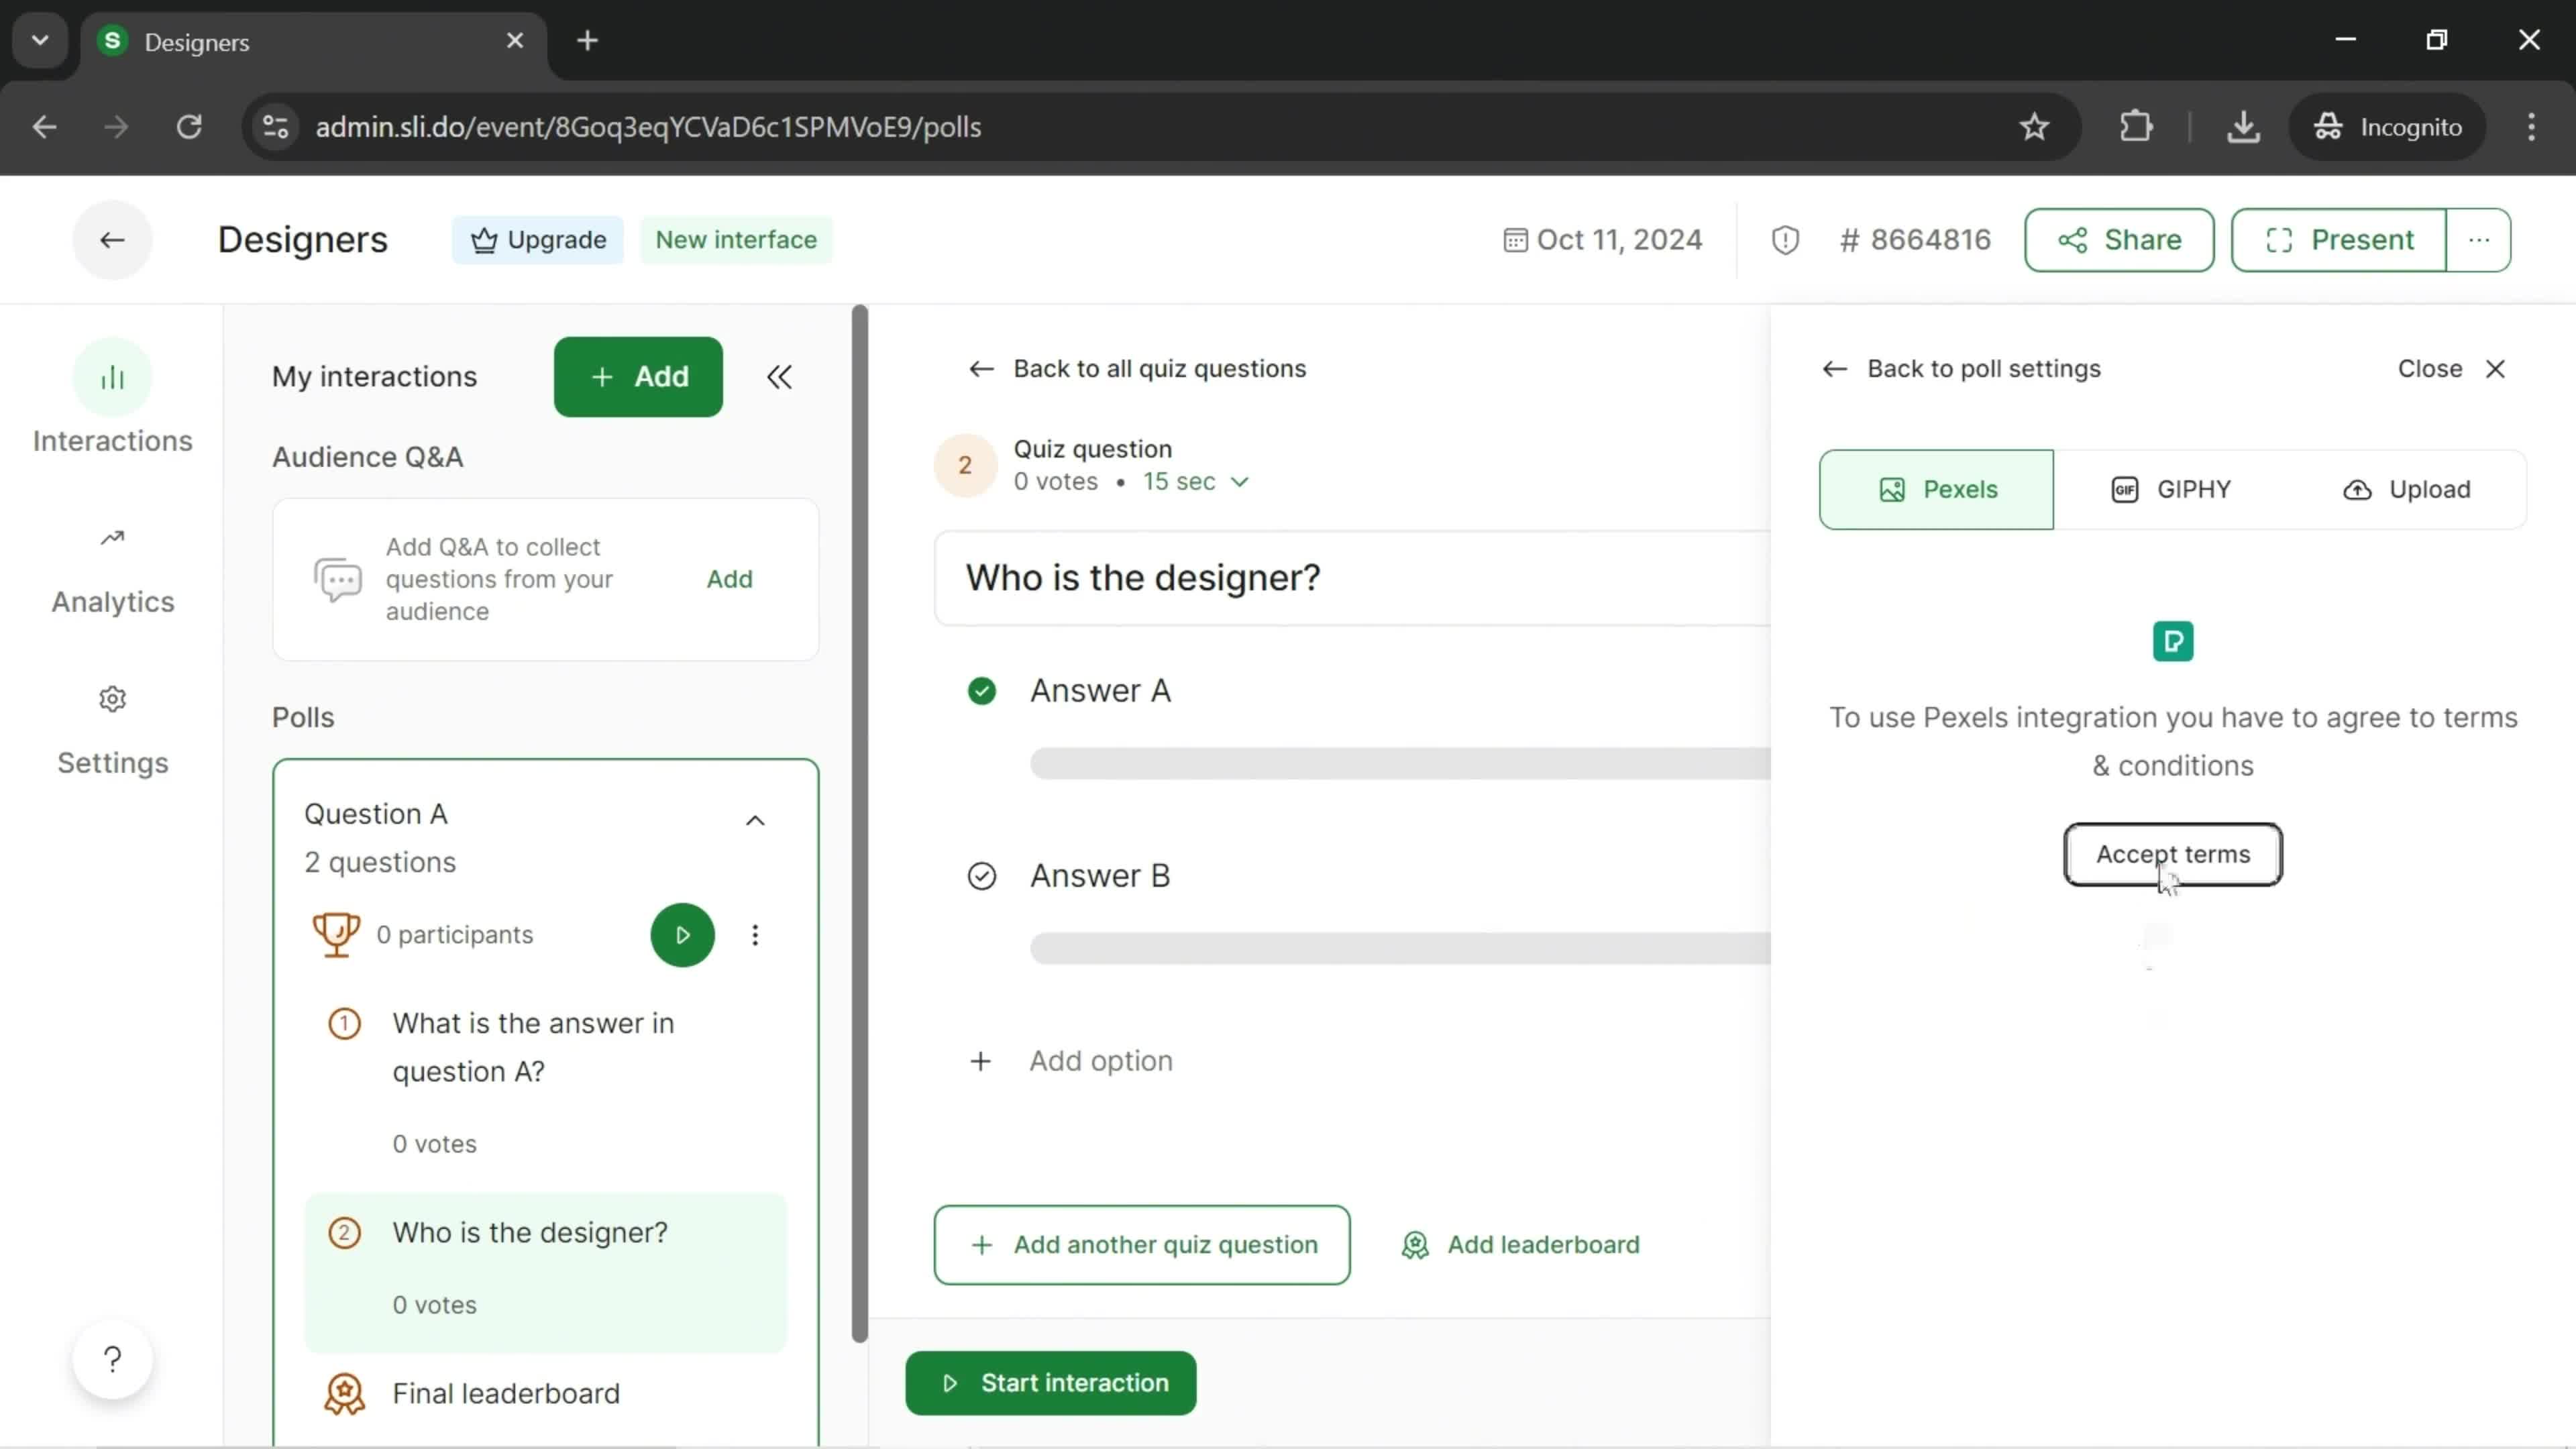
Task: Click the Interactions panel icon
Action: (x=111, y=377)
